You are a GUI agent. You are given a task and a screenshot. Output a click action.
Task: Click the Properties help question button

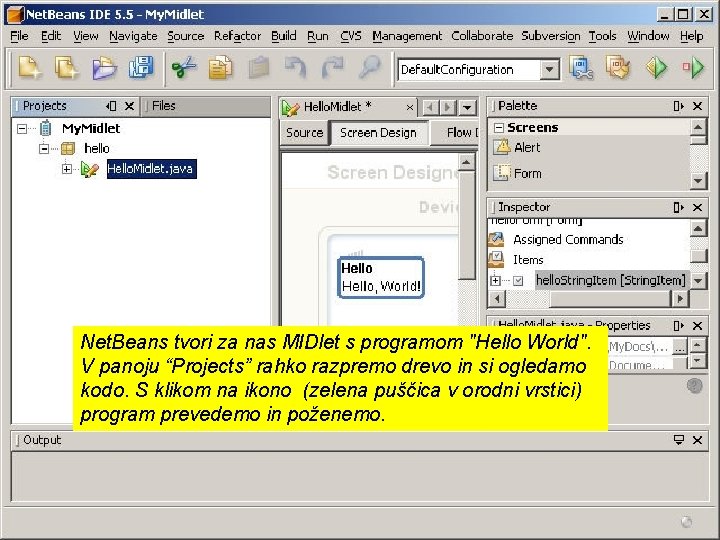(695, 385)
